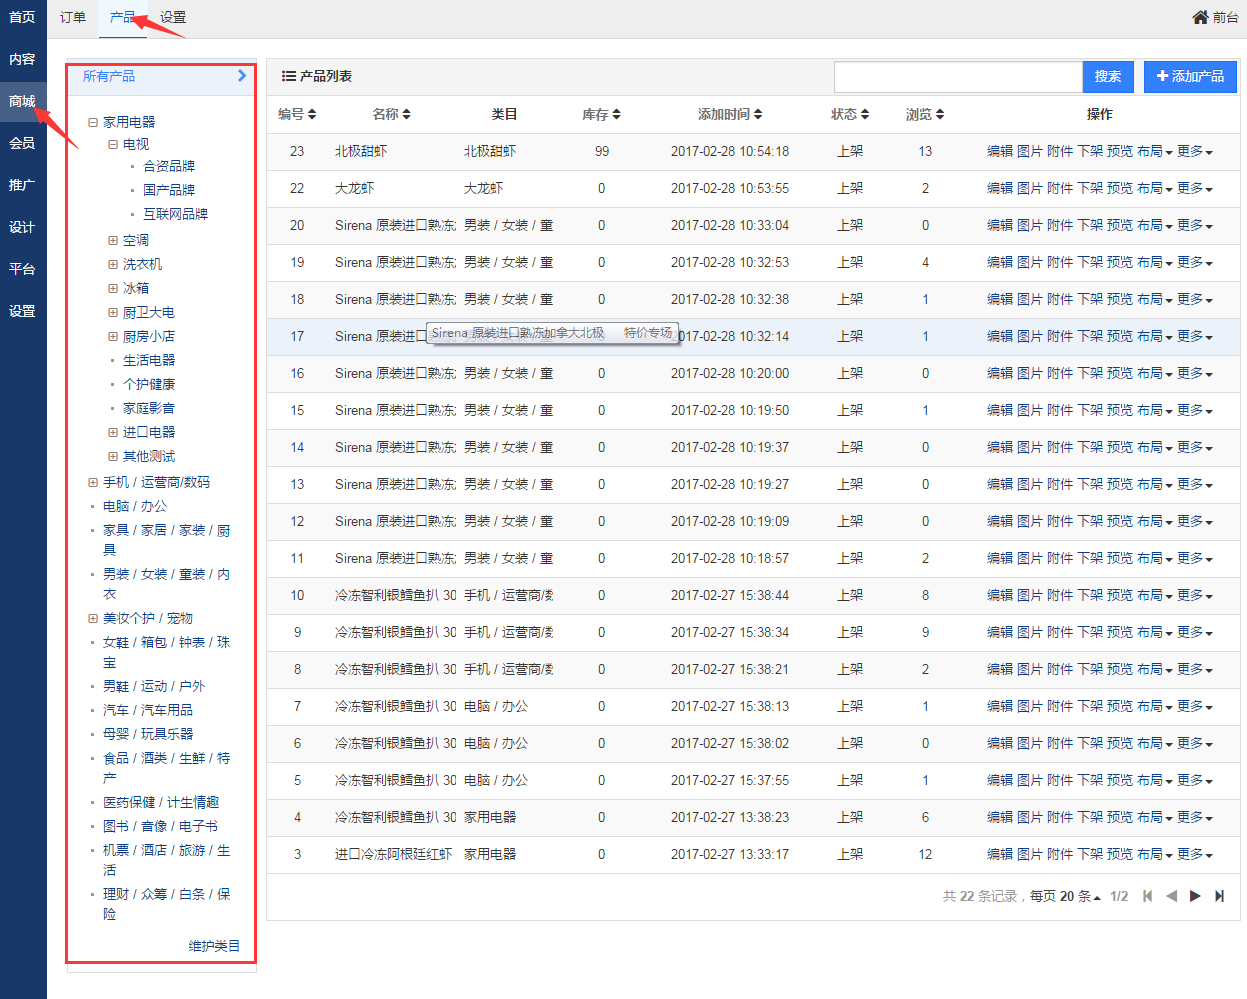
Task: Open 更多 dropdown for product 23
Action: [x=1195, y=152]
